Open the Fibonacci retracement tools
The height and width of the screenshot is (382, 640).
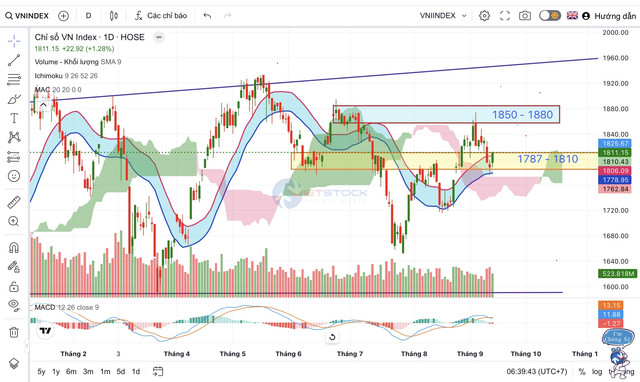(14, 80)
